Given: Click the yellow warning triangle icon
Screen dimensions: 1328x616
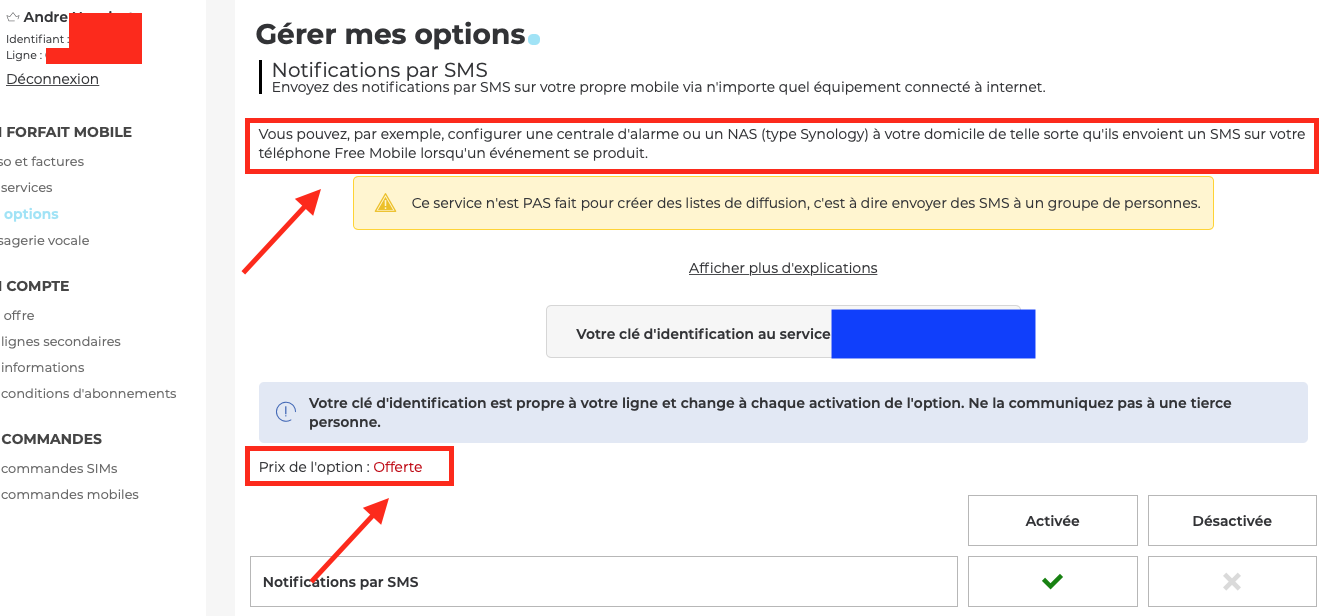Looking at the screenshot, I should click(385, 204).
